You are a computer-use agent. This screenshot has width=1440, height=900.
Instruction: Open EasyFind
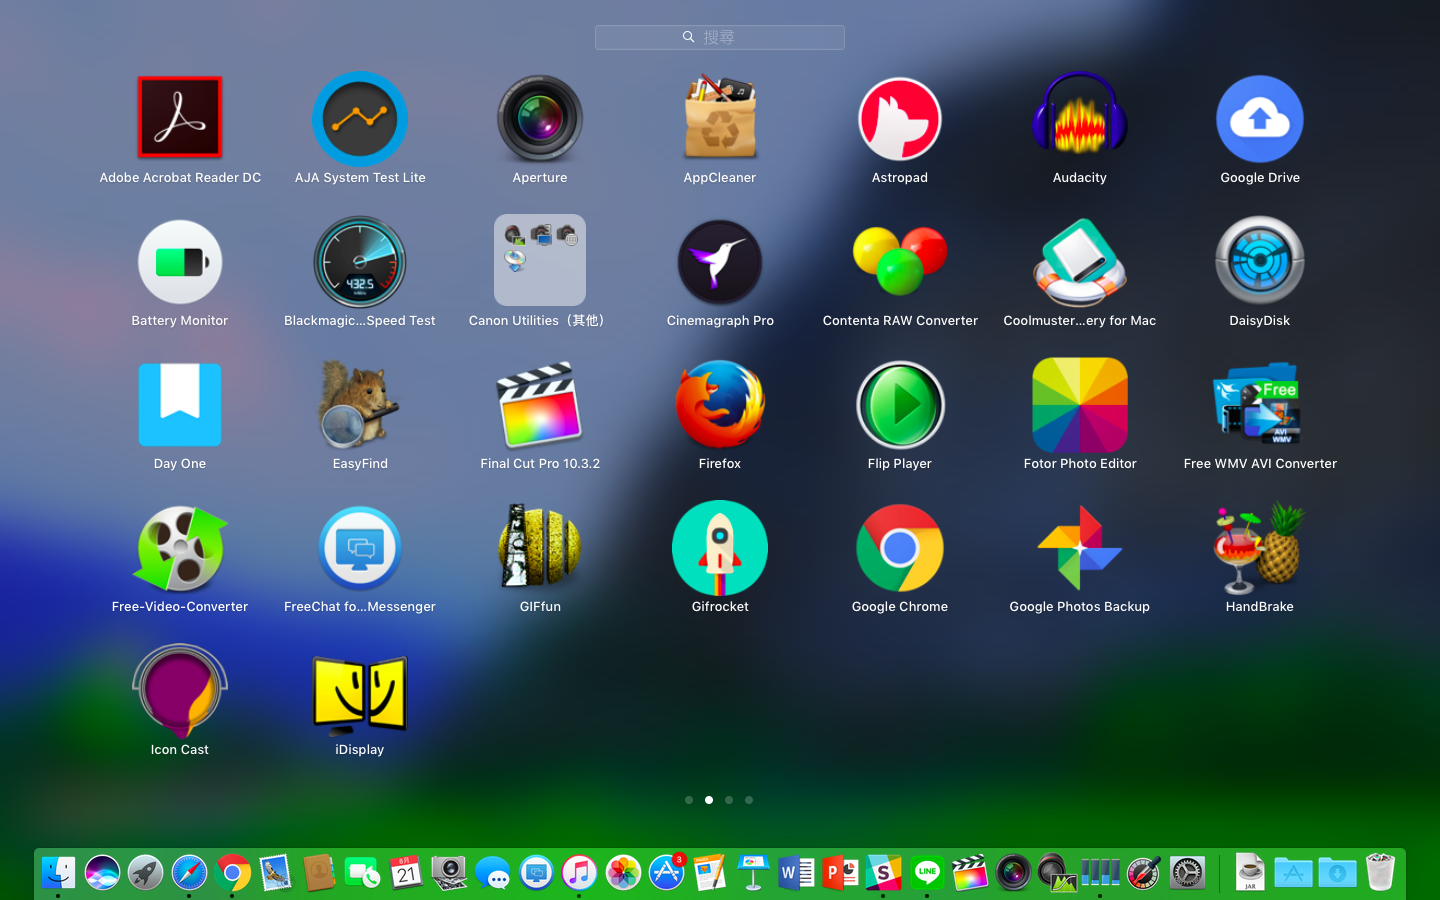click(360, 405)
